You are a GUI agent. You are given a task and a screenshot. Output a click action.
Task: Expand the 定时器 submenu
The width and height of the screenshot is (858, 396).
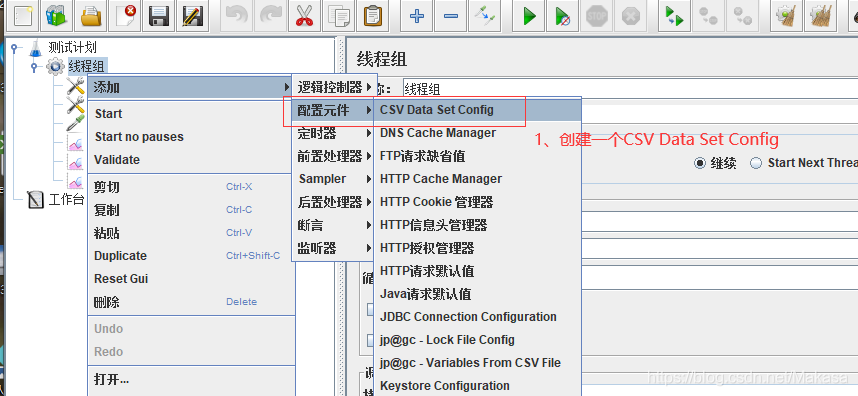click(x=334, y=133)
